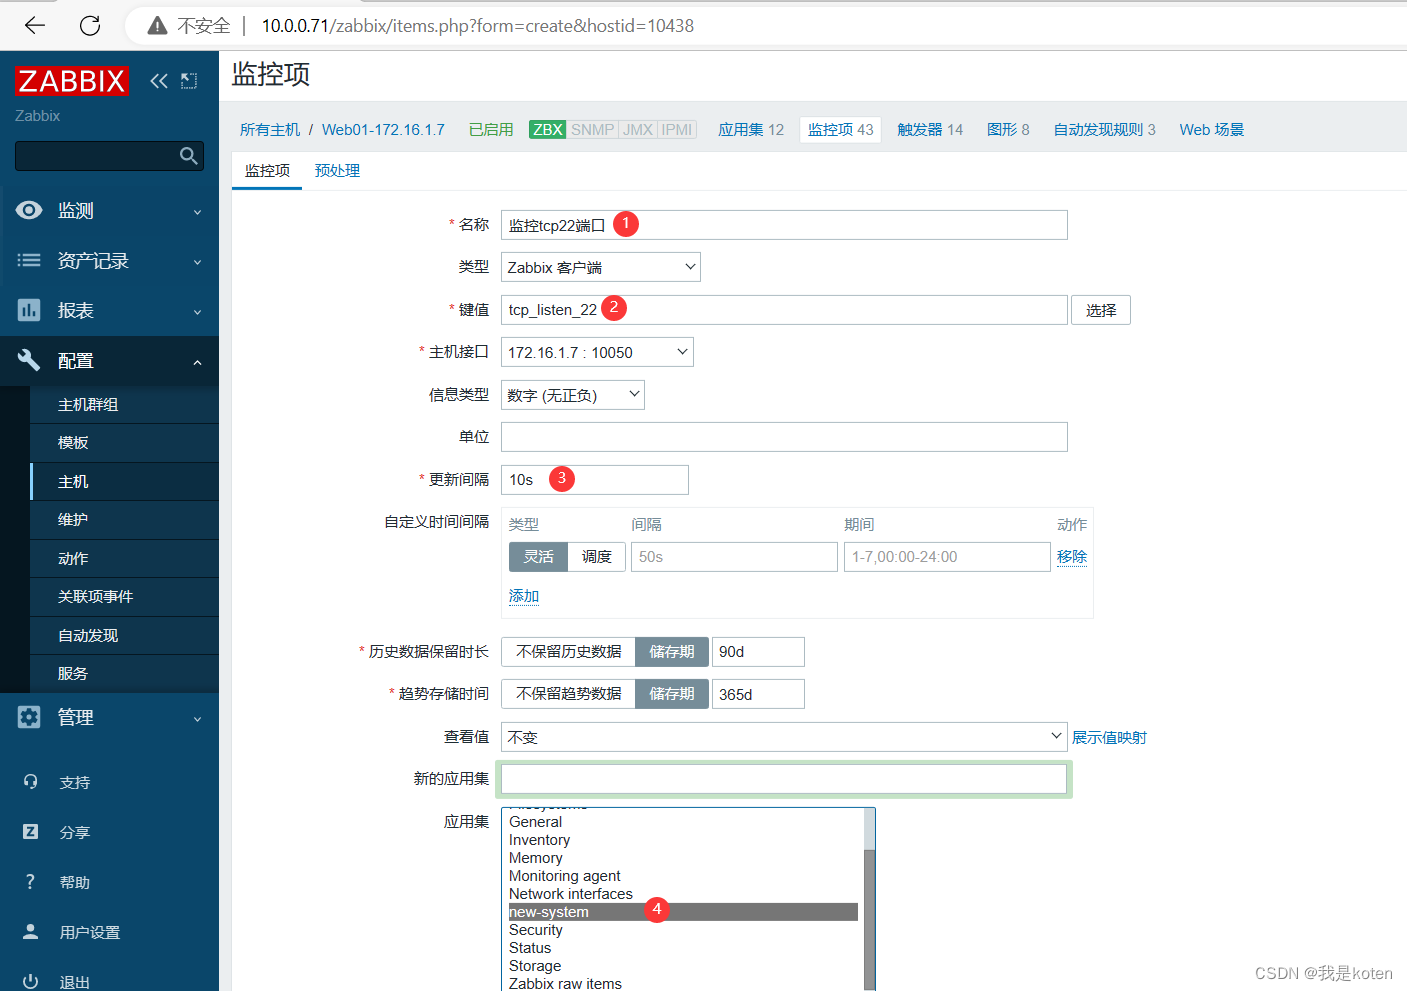Click the 添加 interval link
The height and width of the screenshot is (991, 1407).
(x=524, y=596)
